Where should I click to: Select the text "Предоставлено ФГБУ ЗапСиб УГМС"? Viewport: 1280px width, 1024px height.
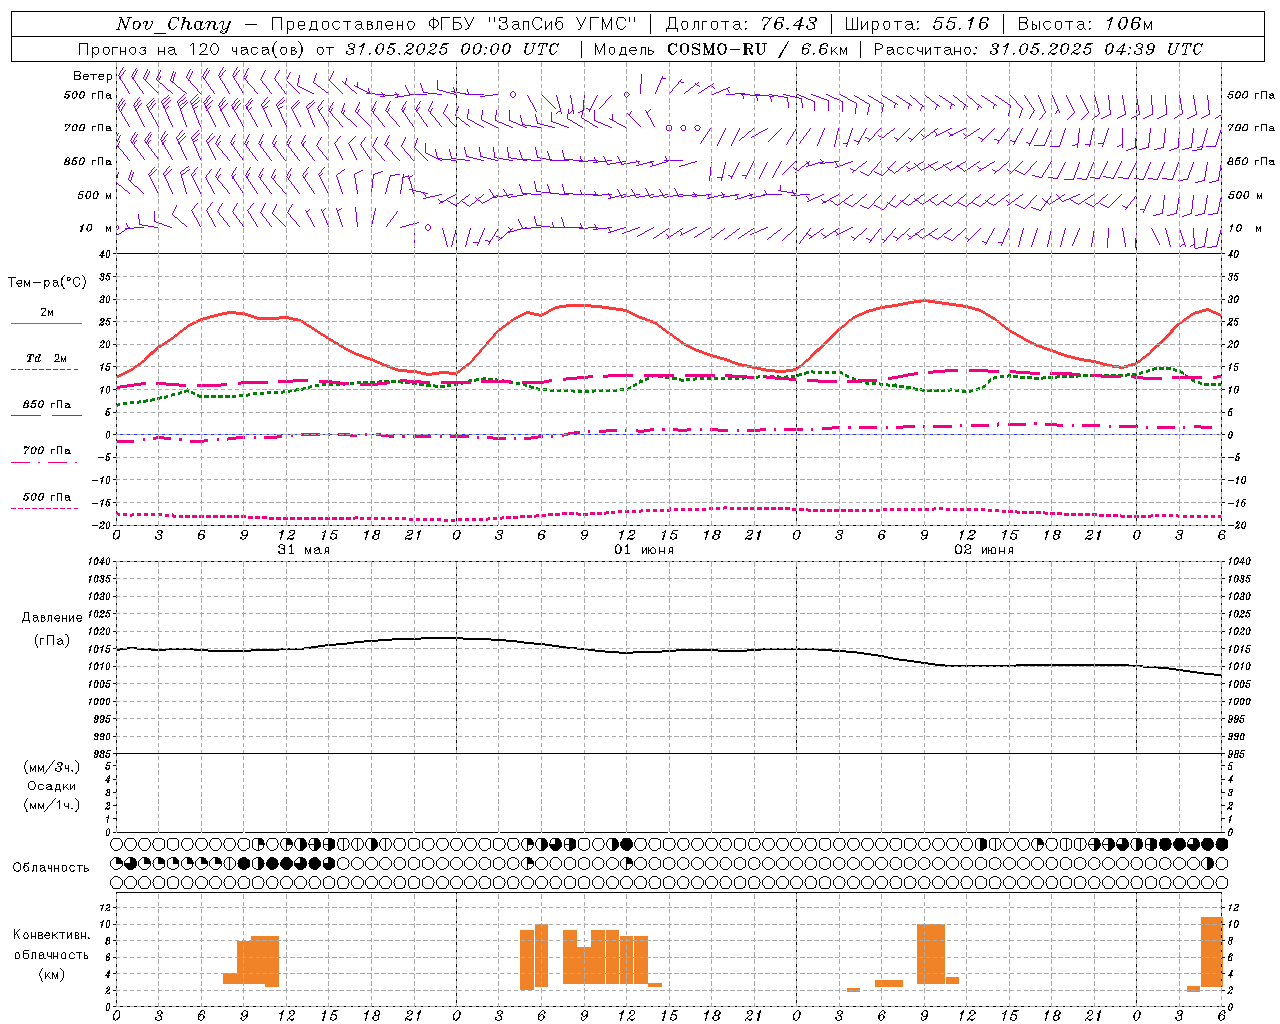(x=453, y=24)
